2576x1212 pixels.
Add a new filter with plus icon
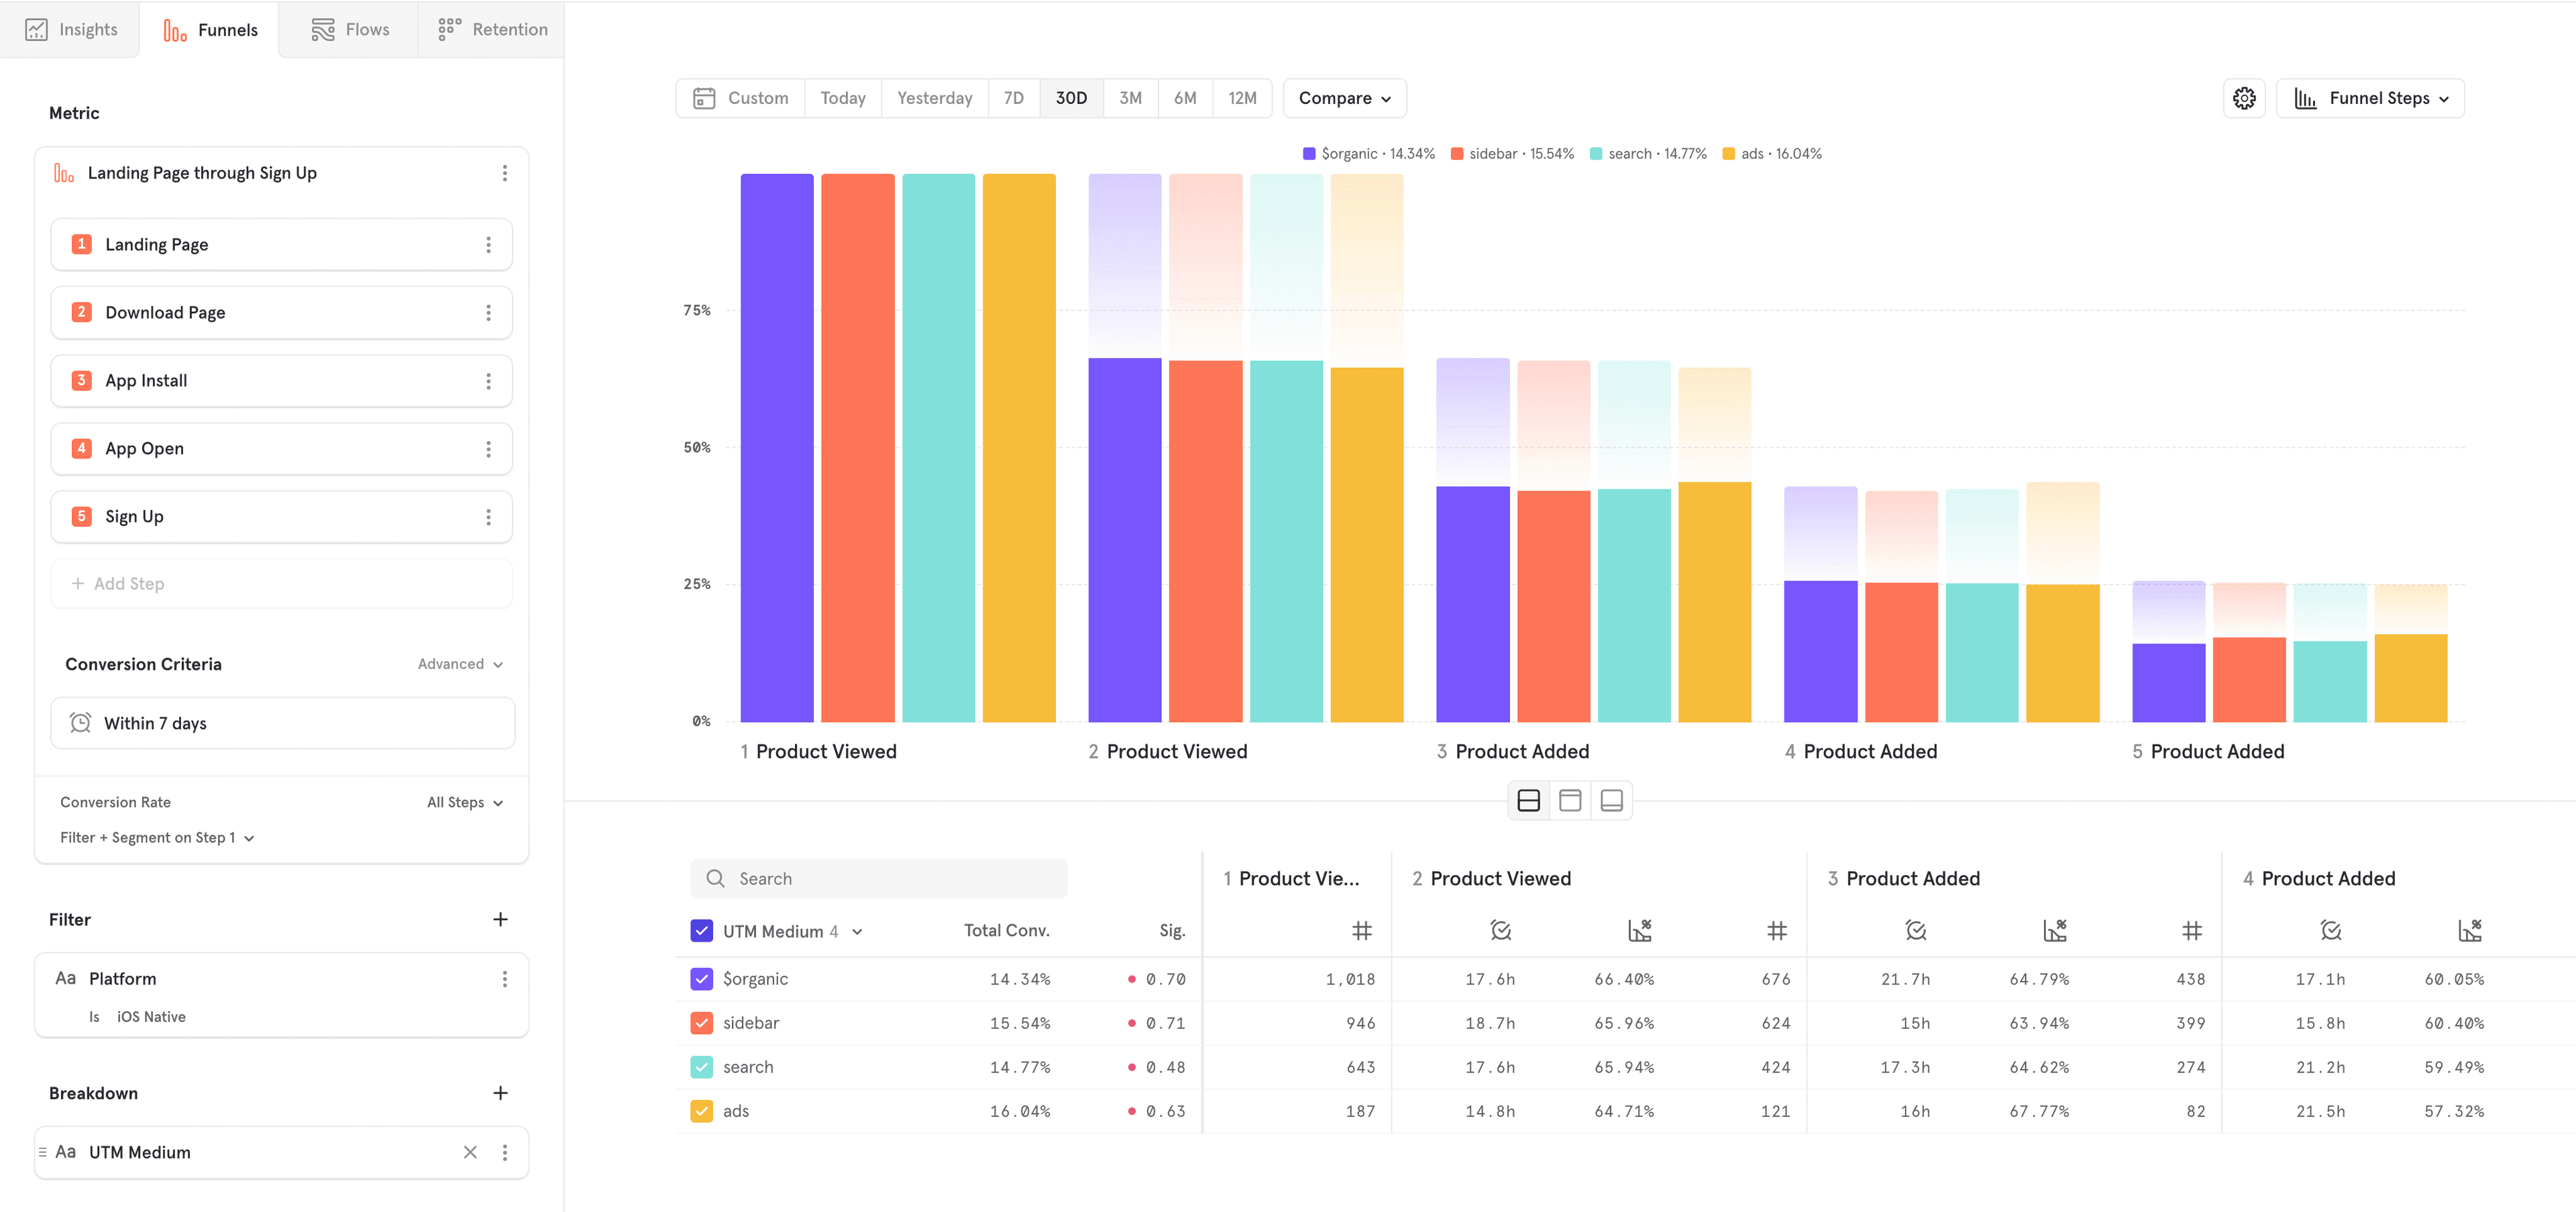[500, 919]
